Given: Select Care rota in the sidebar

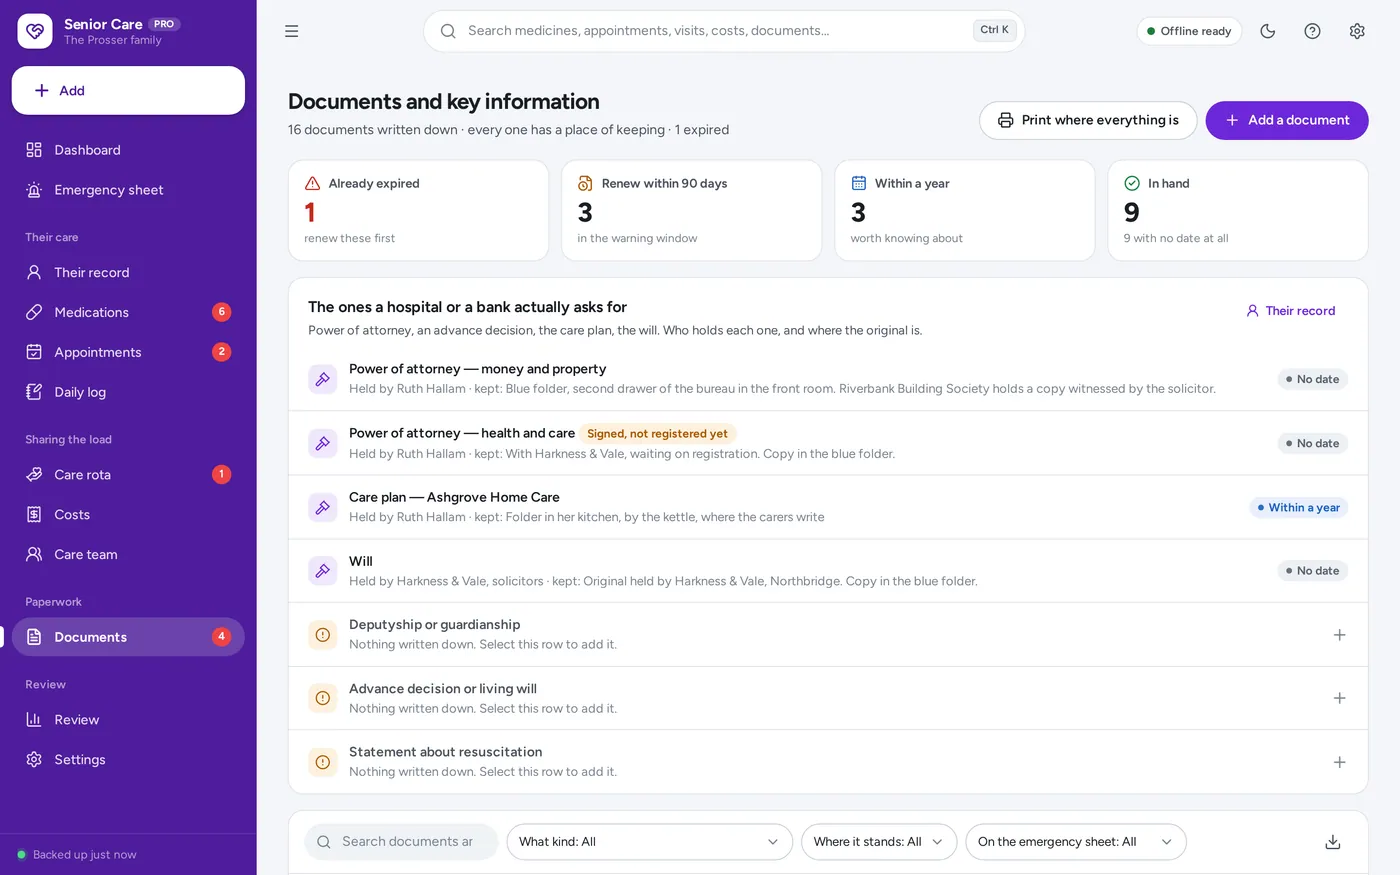Looking at the screenshot, I should tap(128, 474).
